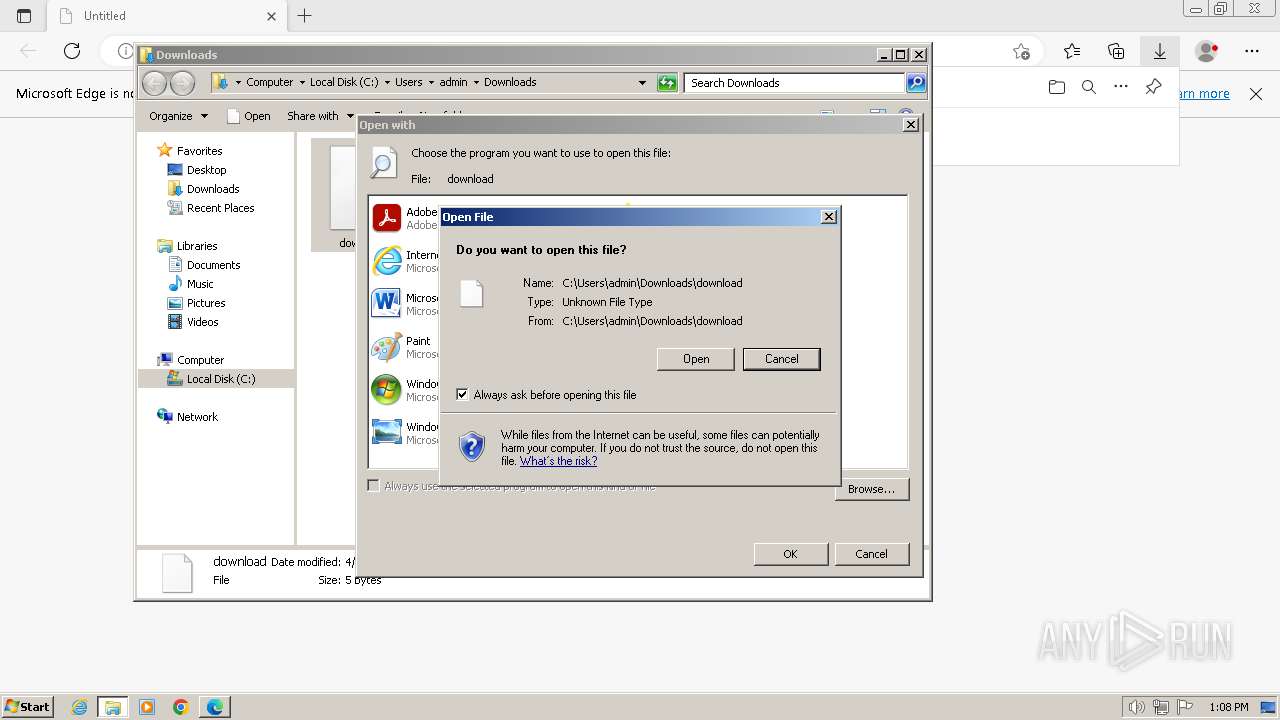Click the Browse... button
The width and height of the screenshot is (1280, 720).
(x=871, y=489)
